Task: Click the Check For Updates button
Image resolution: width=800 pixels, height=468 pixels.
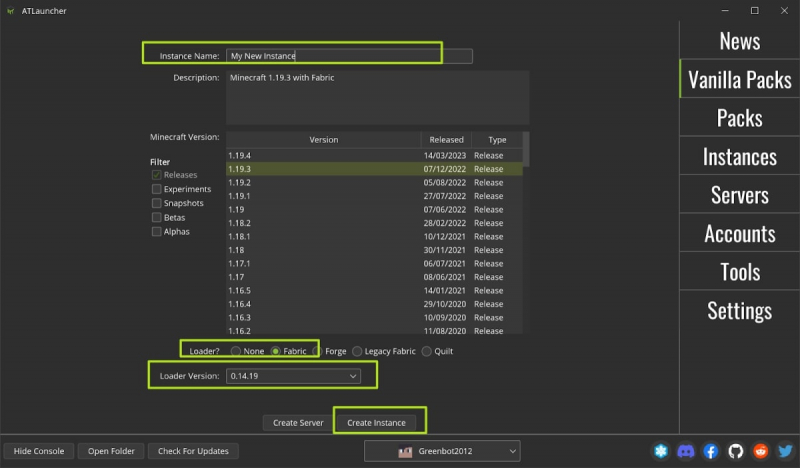Action: 193,451
